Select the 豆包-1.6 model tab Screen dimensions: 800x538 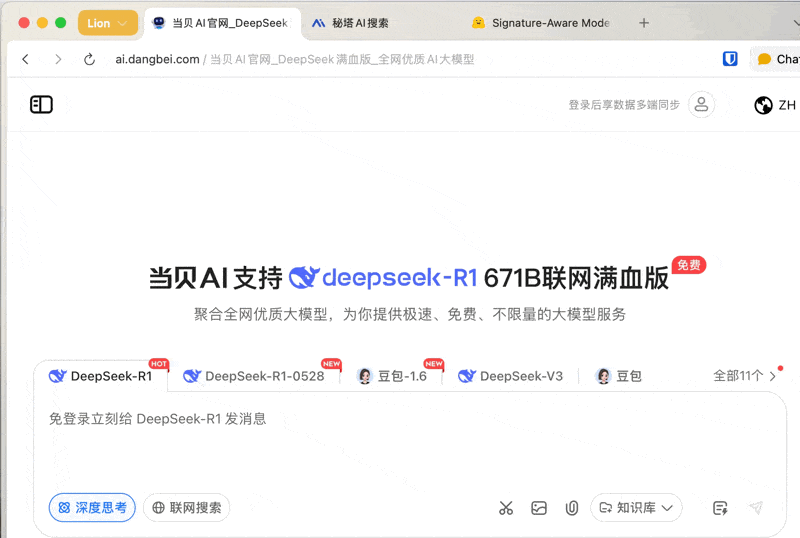[392, 376]
